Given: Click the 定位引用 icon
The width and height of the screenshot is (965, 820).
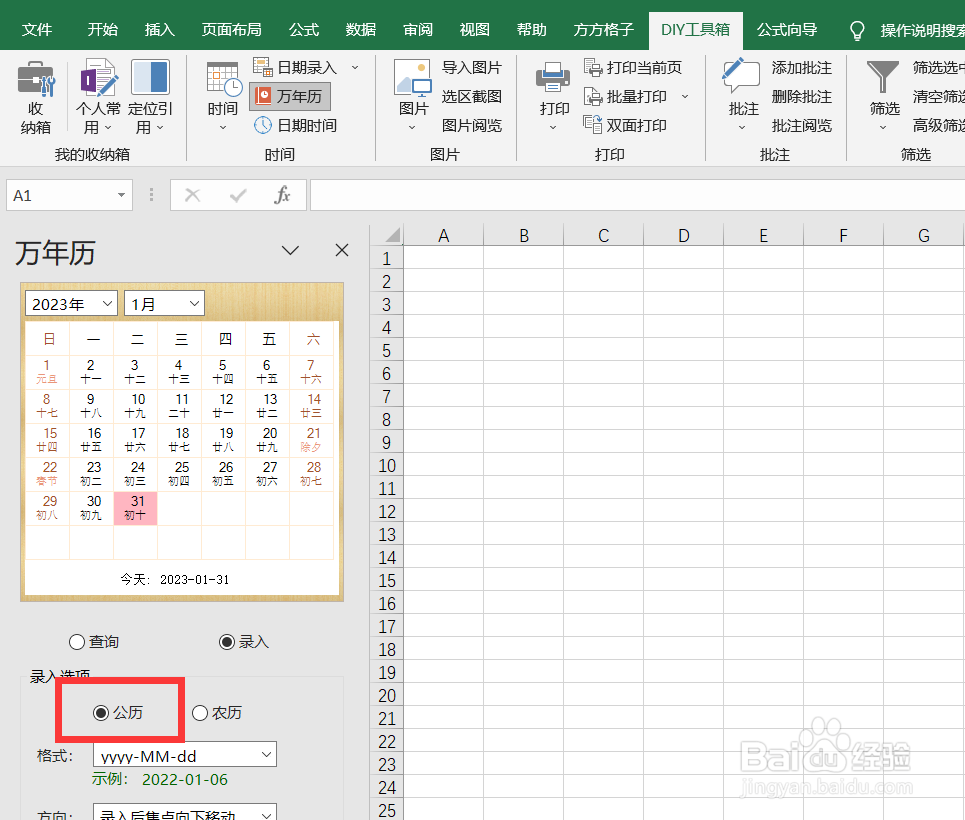Looking at the screenshot, I should [150, 78].
